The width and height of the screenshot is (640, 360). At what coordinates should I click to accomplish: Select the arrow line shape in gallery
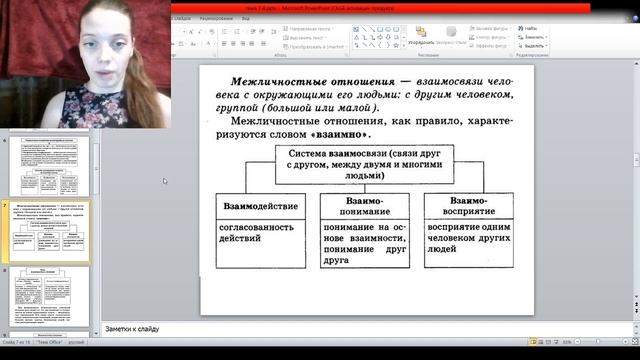coord(372,29)
